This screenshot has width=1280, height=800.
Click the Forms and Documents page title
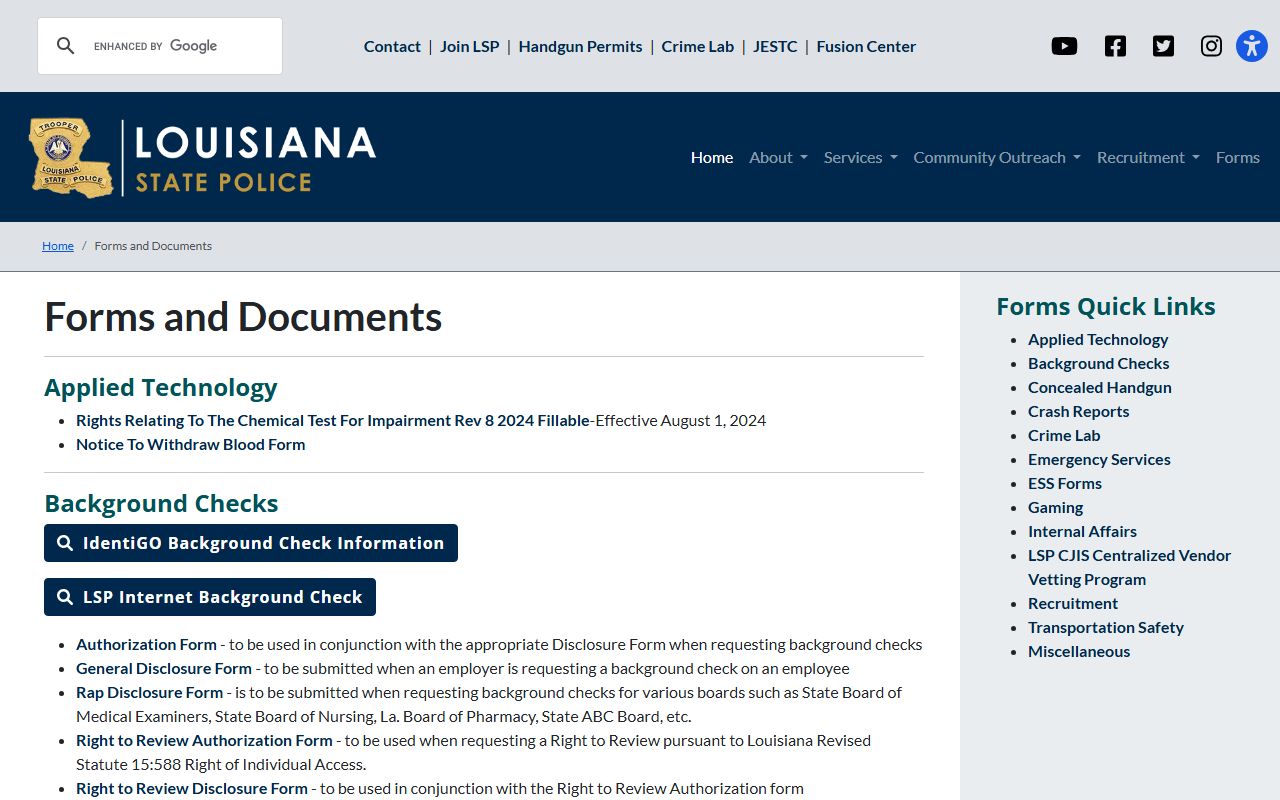click(243, 317)
